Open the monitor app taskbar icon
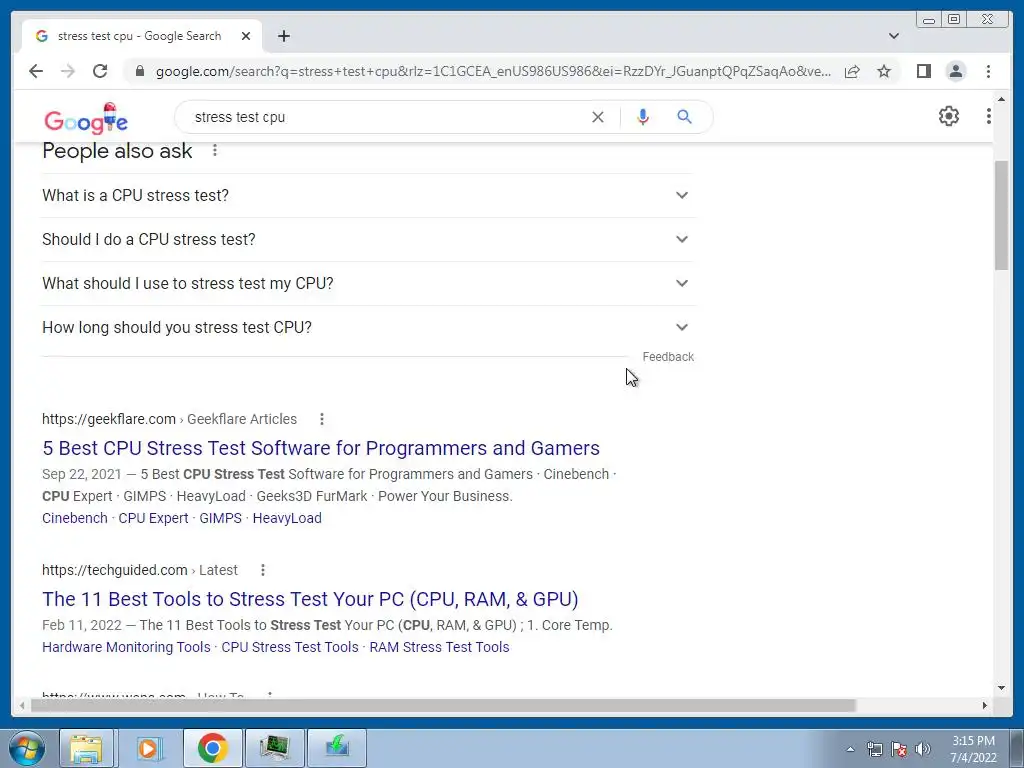 point(274,748)
